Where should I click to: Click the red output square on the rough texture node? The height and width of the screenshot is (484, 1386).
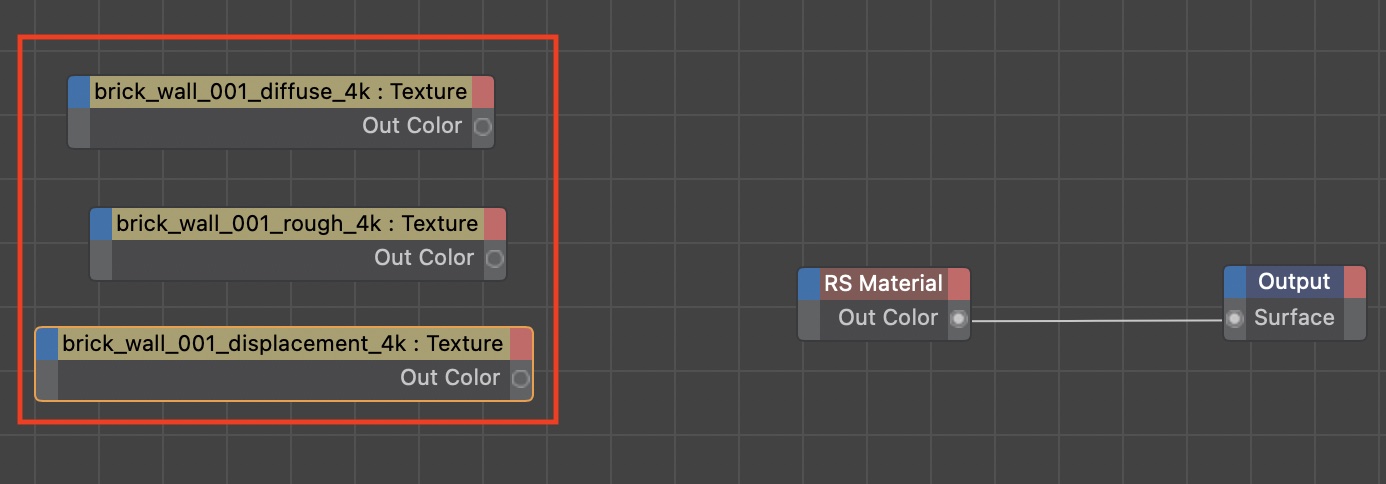pos(495,224)
